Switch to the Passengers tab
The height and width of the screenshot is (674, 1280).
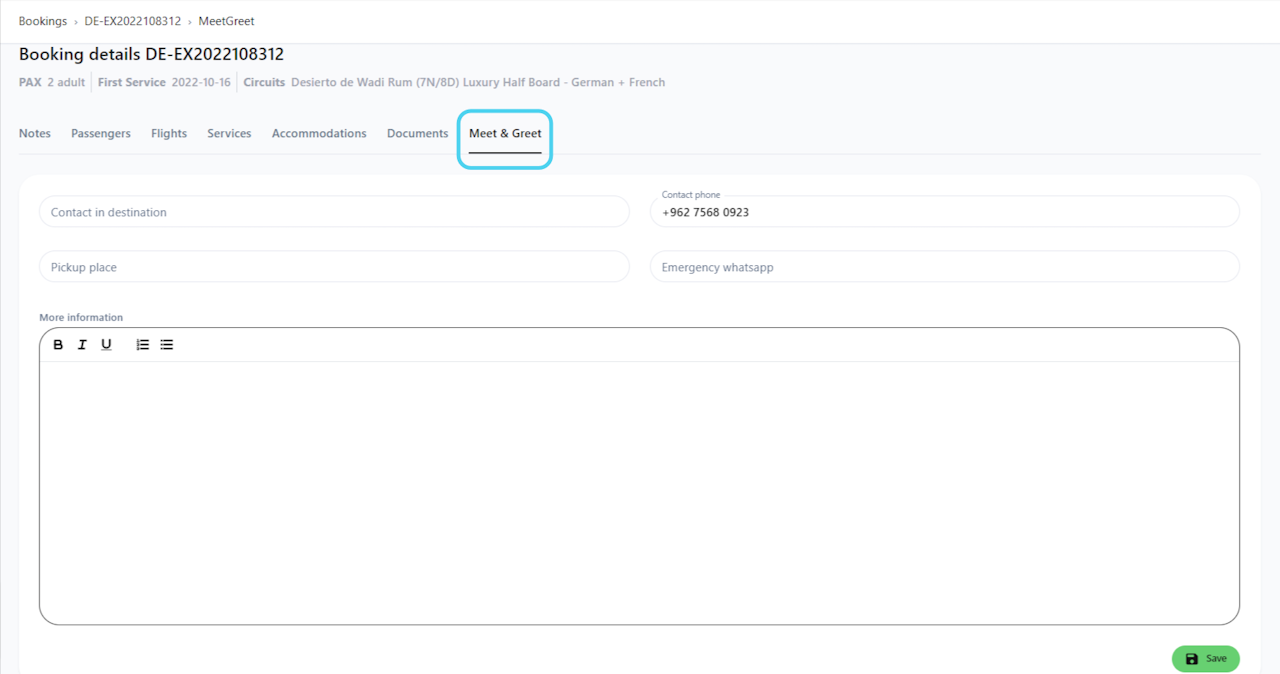(x=101, y=133)
